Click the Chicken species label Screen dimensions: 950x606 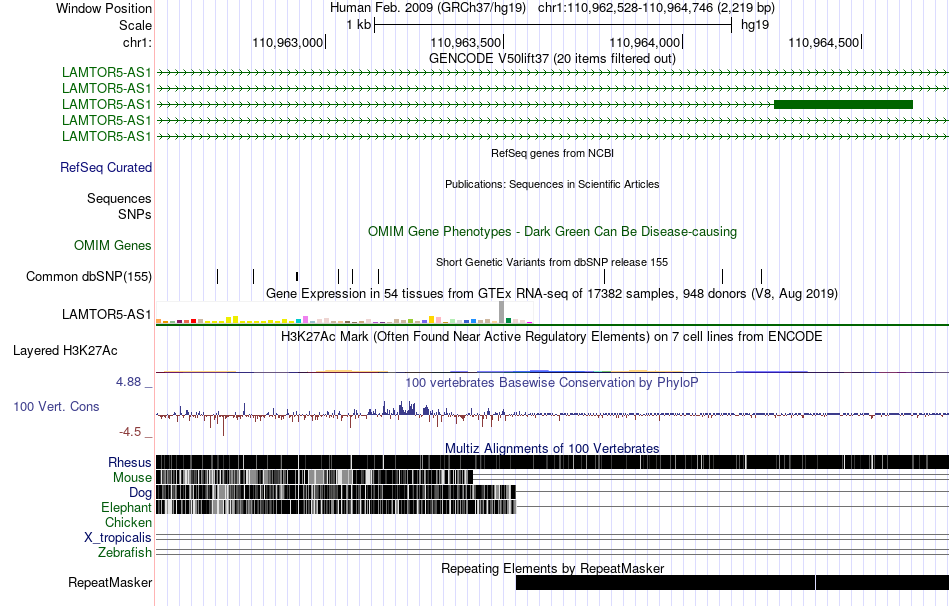point(128,522)
